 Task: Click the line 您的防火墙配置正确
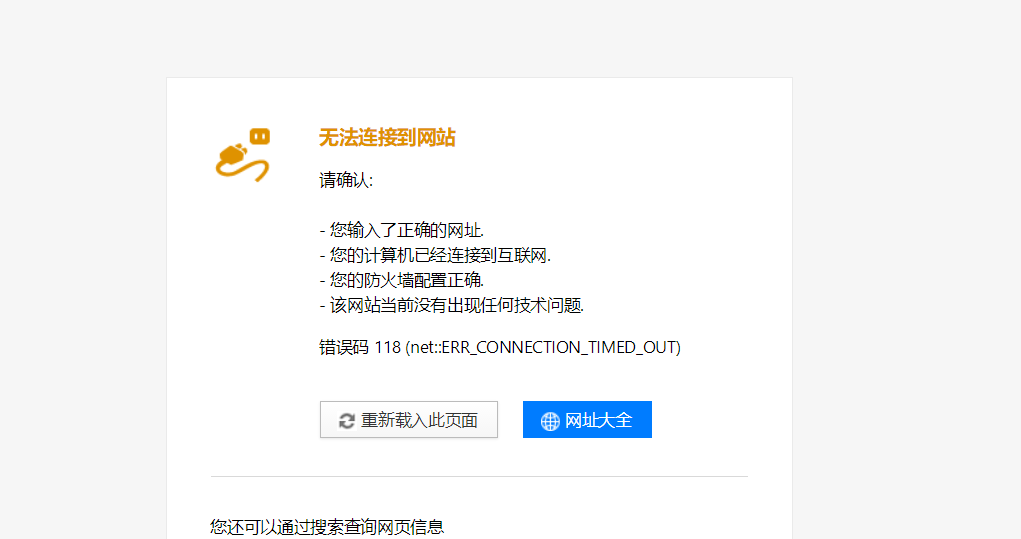click(402, 281)
